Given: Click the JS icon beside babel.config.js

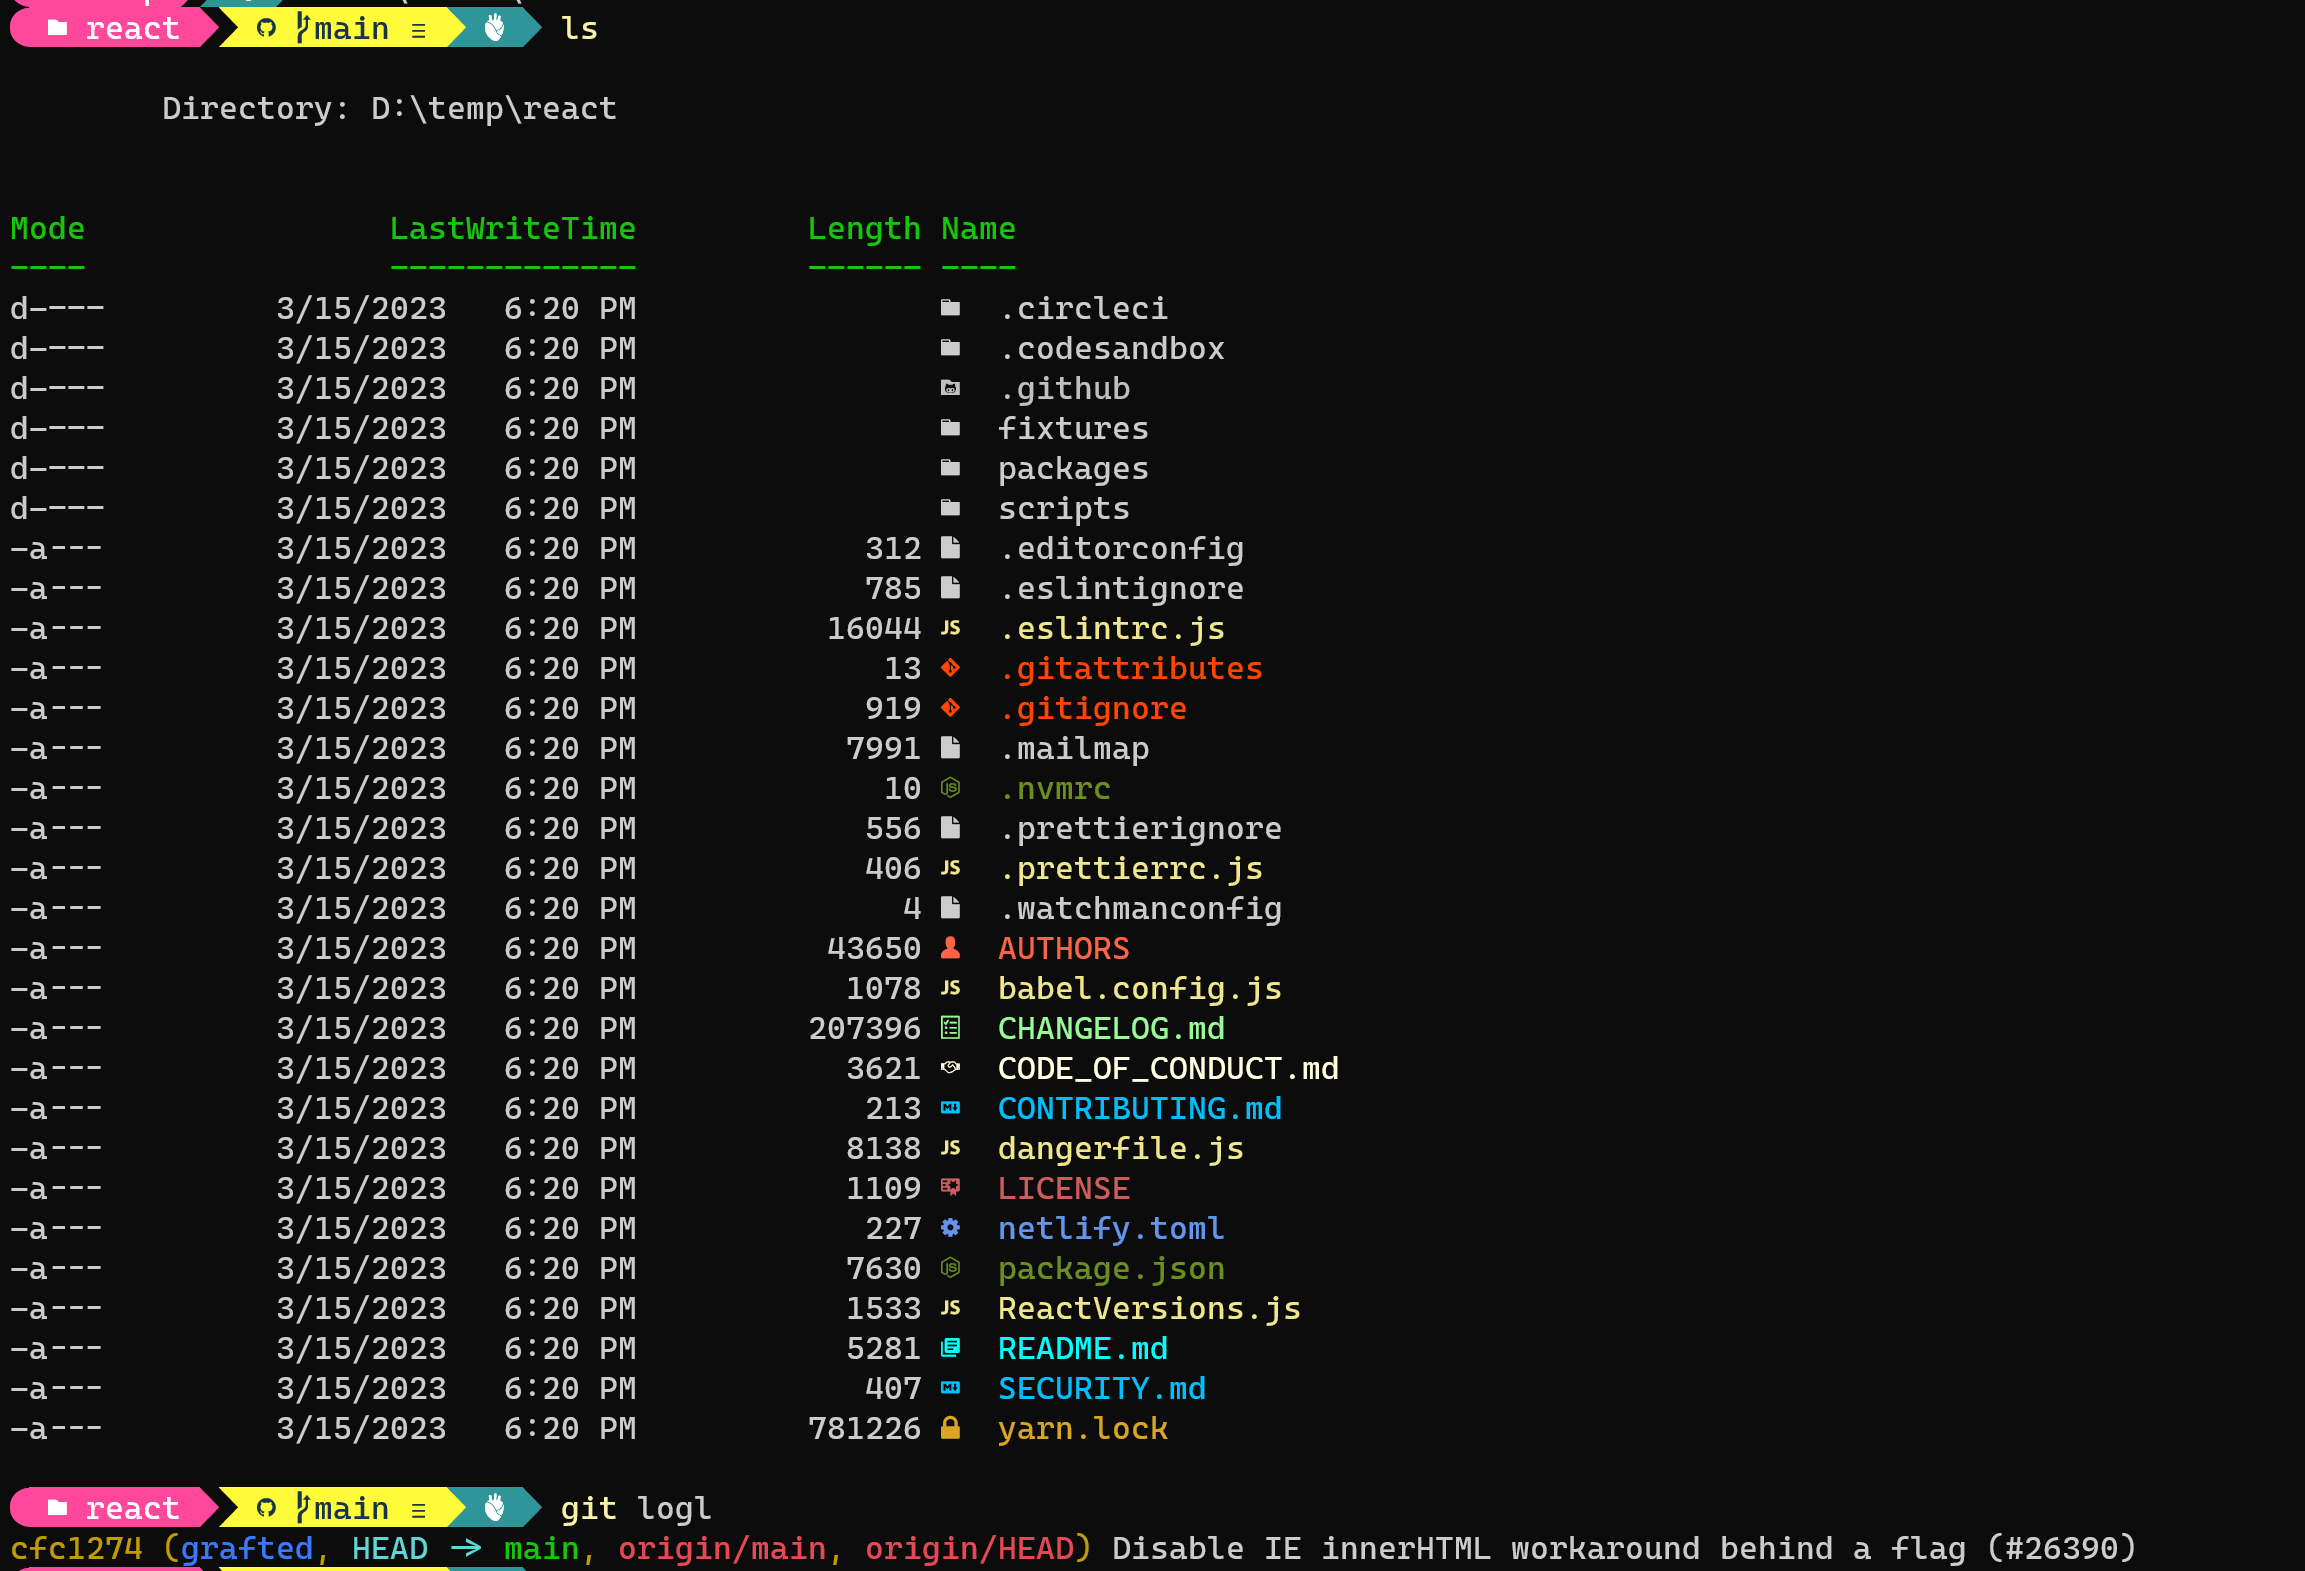Looking at the screenshot, I should click(x=950, y=988).
